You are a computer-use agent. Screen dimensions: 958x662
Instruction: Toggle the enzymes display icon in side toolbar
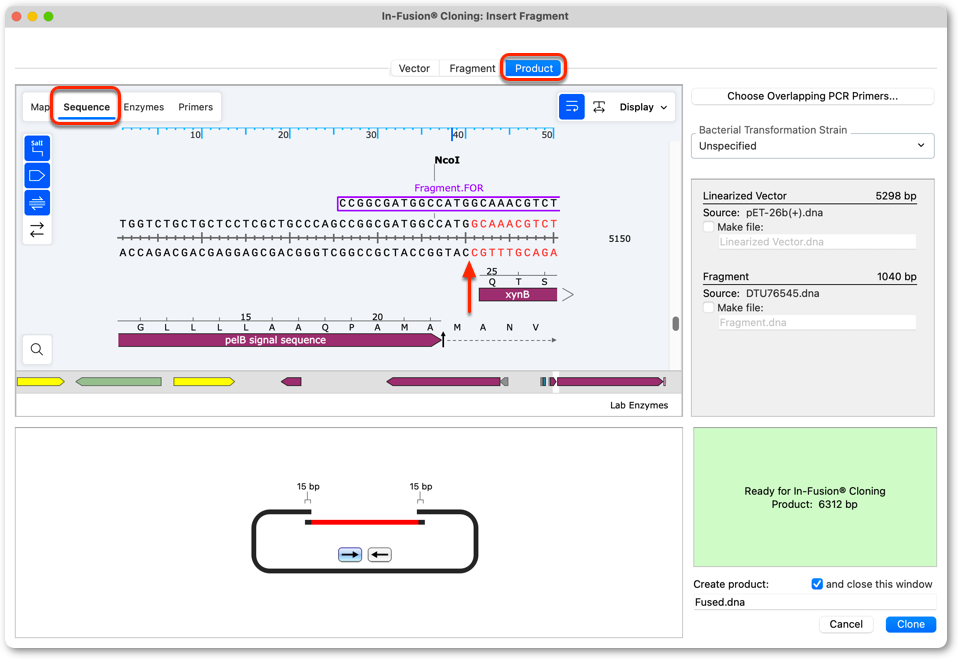click(x=37, y=148)
